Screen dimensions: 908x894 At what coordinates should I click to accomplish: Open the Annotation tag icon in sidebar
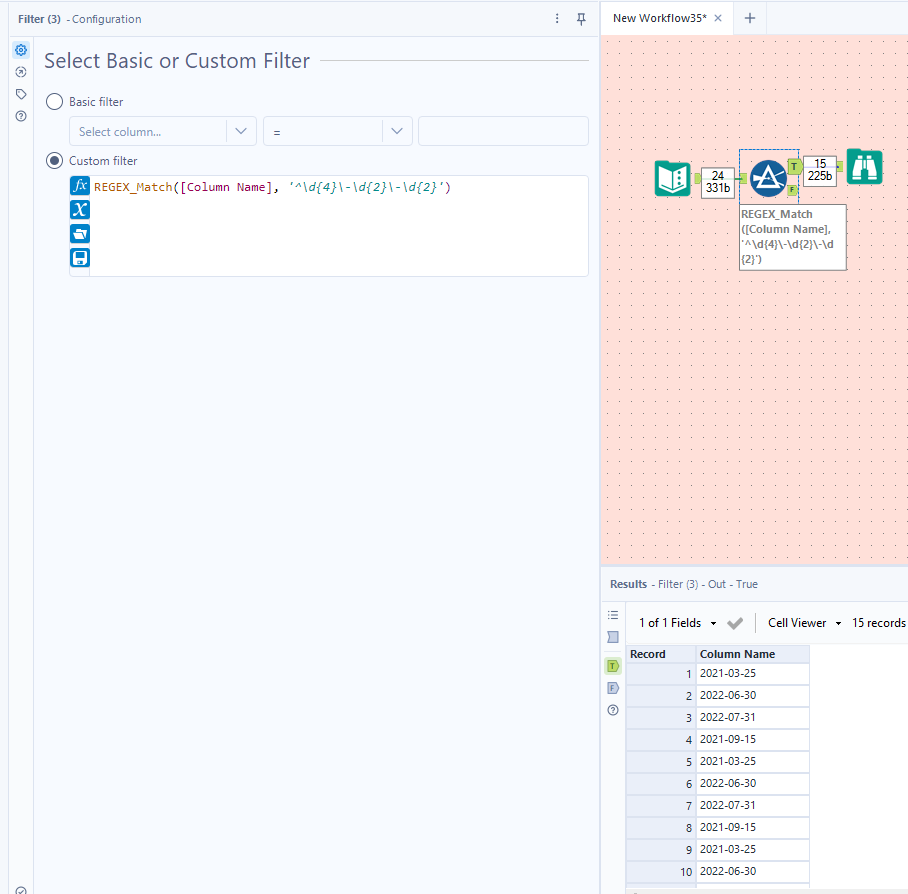[x=21, y=94]
